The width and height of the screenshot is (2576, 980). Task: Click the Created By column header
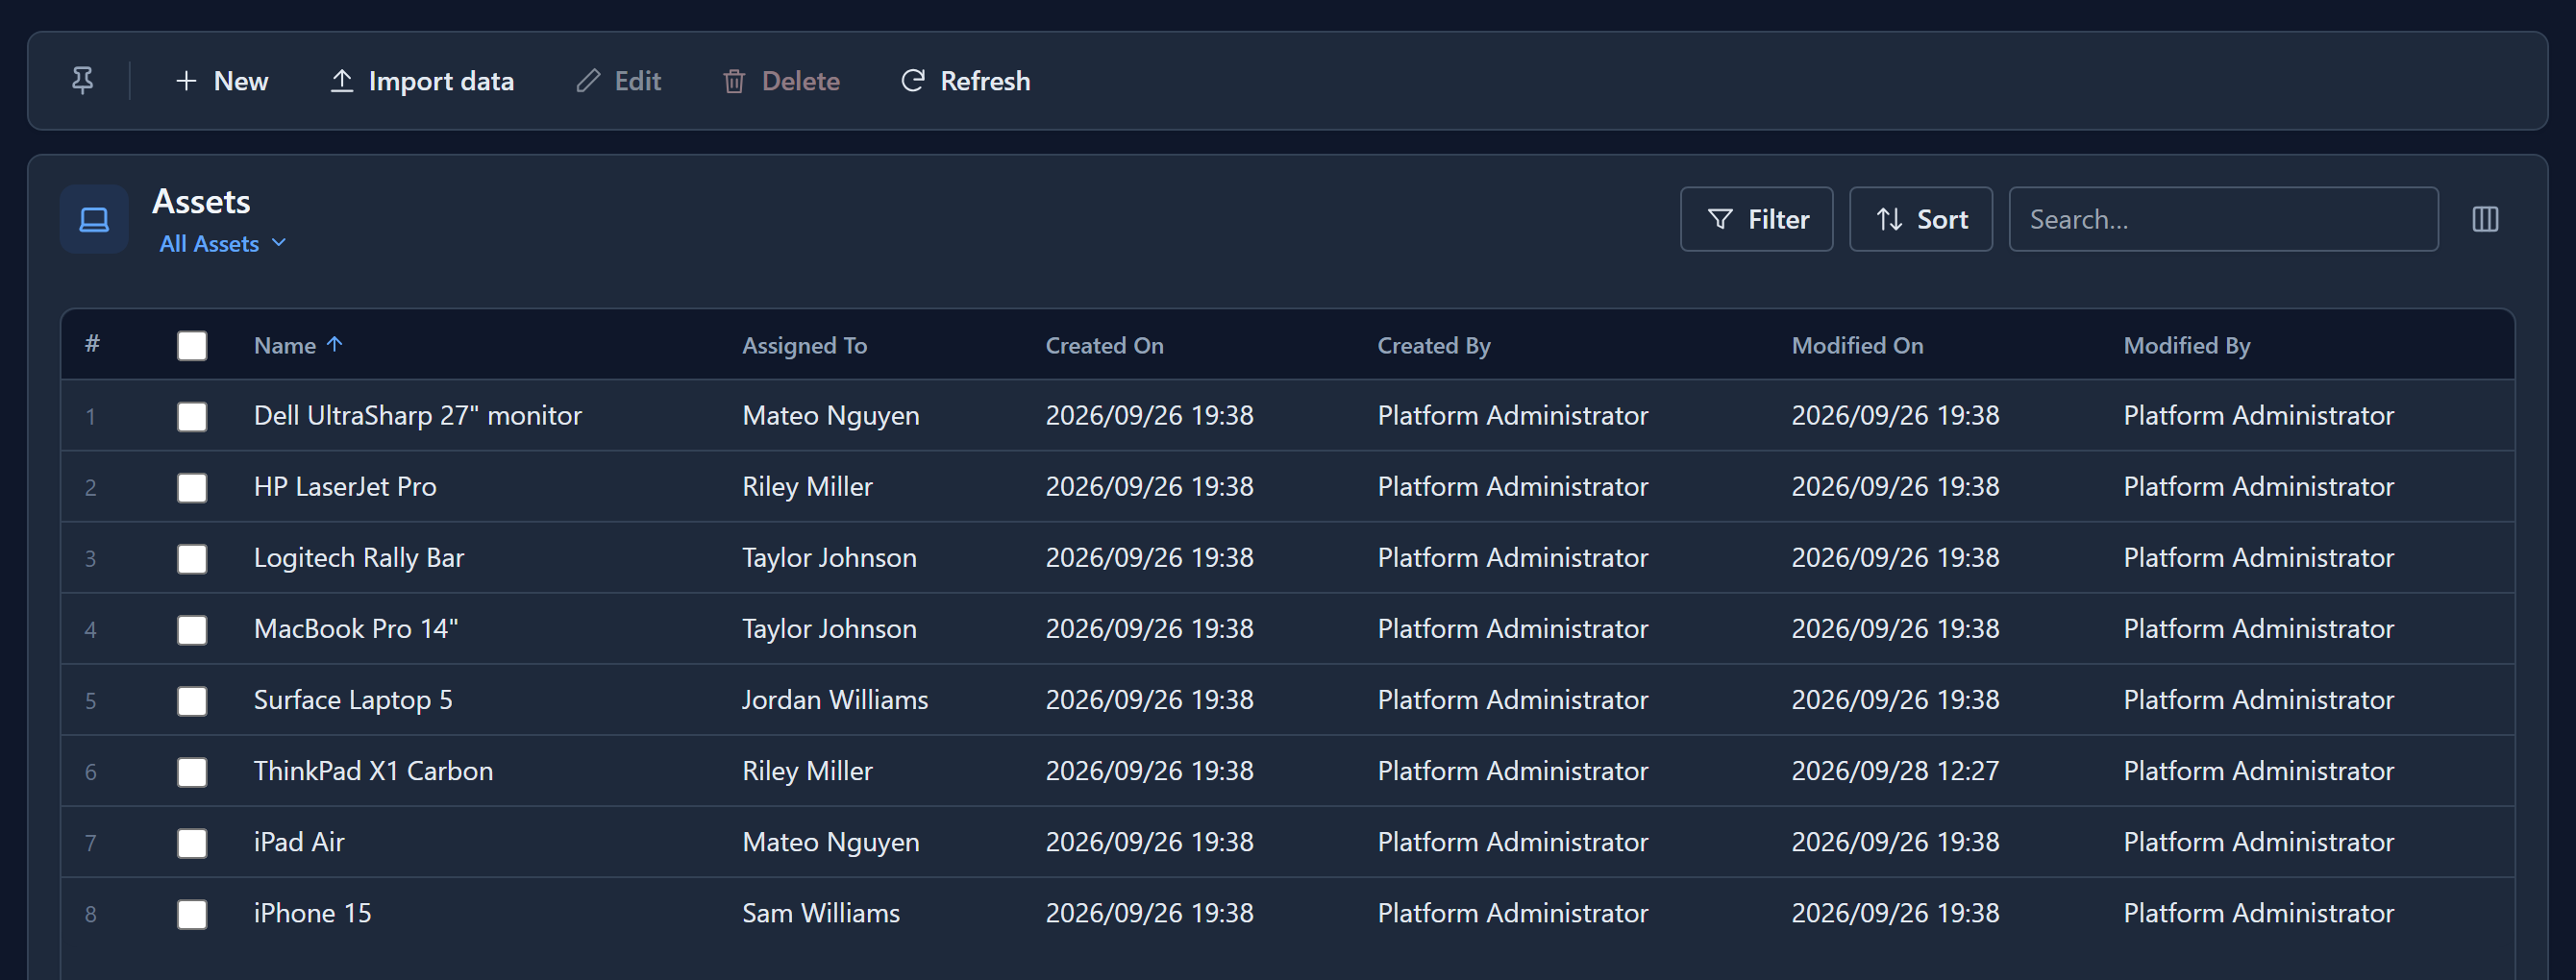click(x=1433, y=345)
